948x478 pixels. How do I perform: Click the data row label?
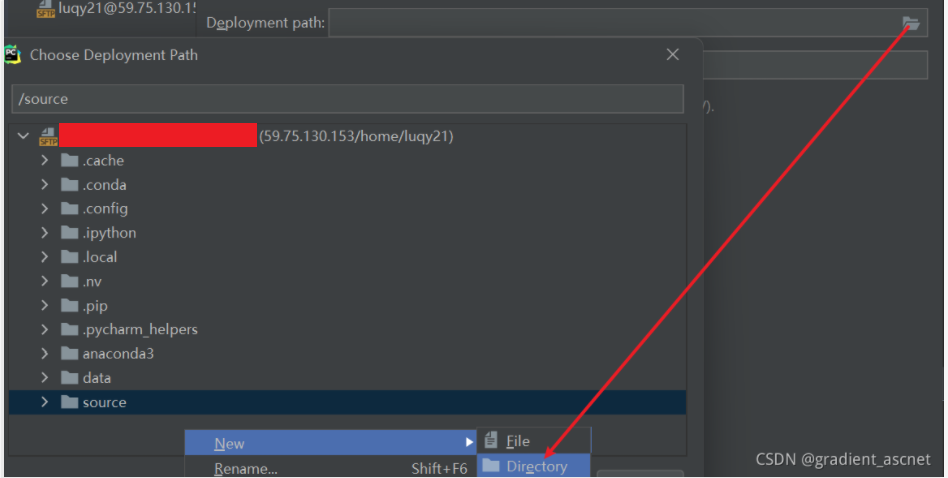point(97,378)
